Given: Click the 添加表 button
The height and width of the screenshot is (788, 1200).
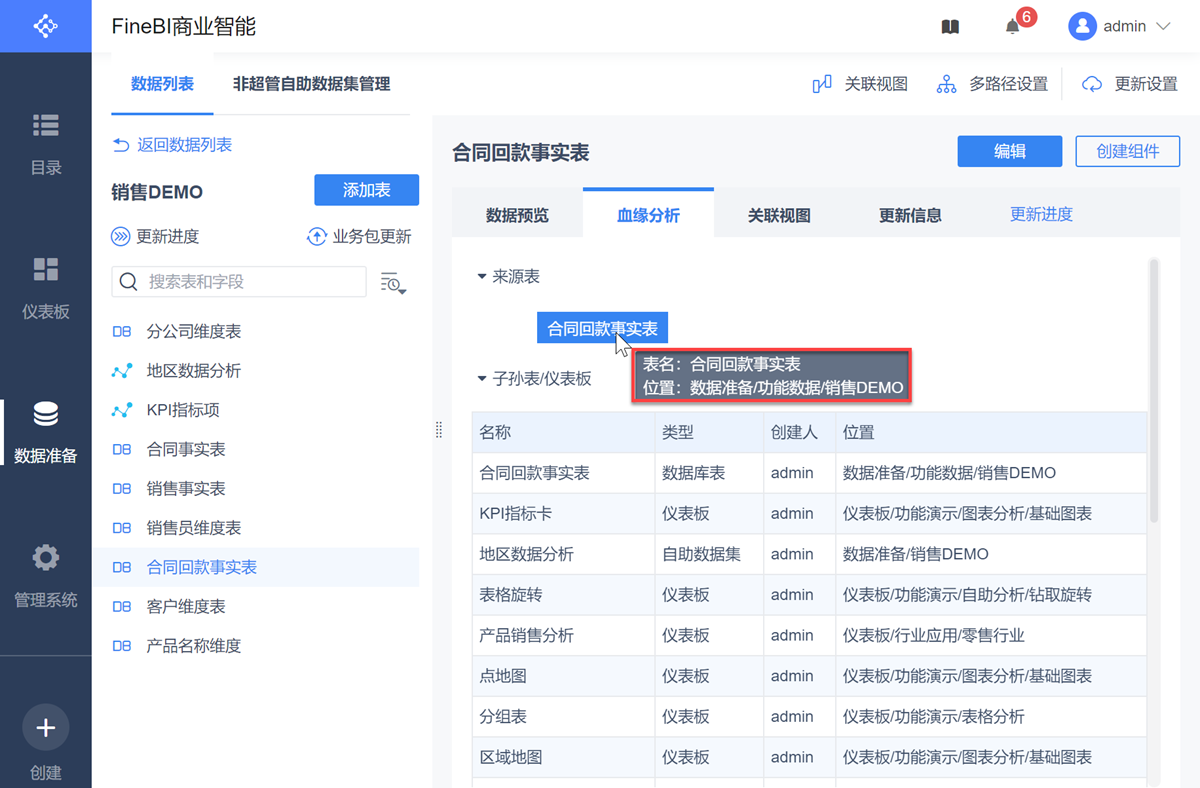Looking at the screenshot, I should point(366,190).
